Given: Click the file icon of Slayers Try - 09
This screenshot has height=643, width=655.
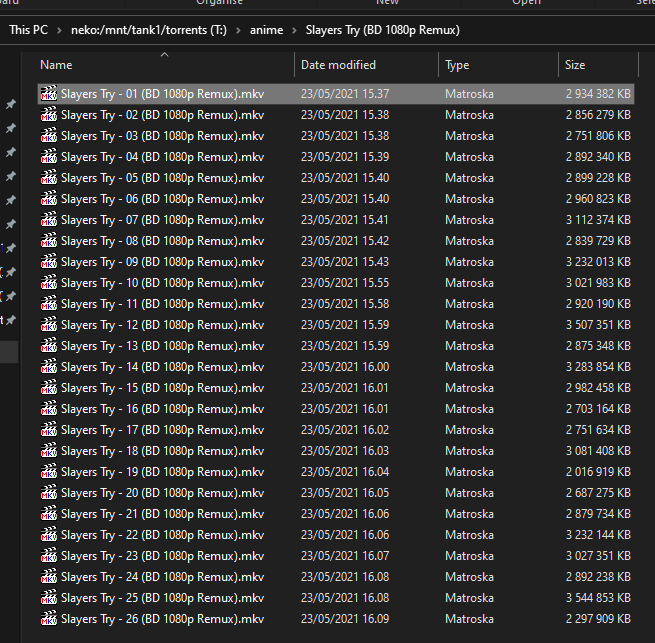Looking at the screenshot, I should pyautogui.click(x=49, y=262).
